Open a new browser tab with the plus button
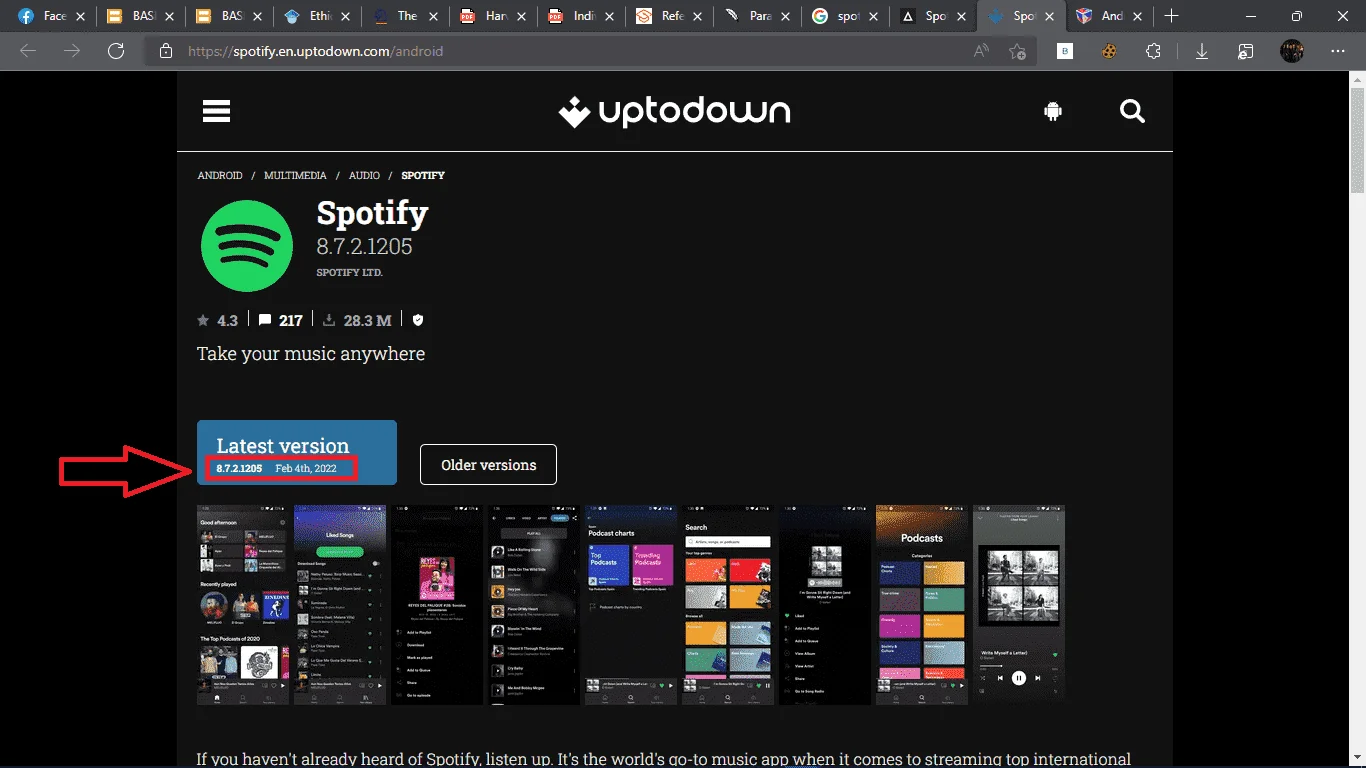This screenshot has width=1366, height=768. [1171, 16]
